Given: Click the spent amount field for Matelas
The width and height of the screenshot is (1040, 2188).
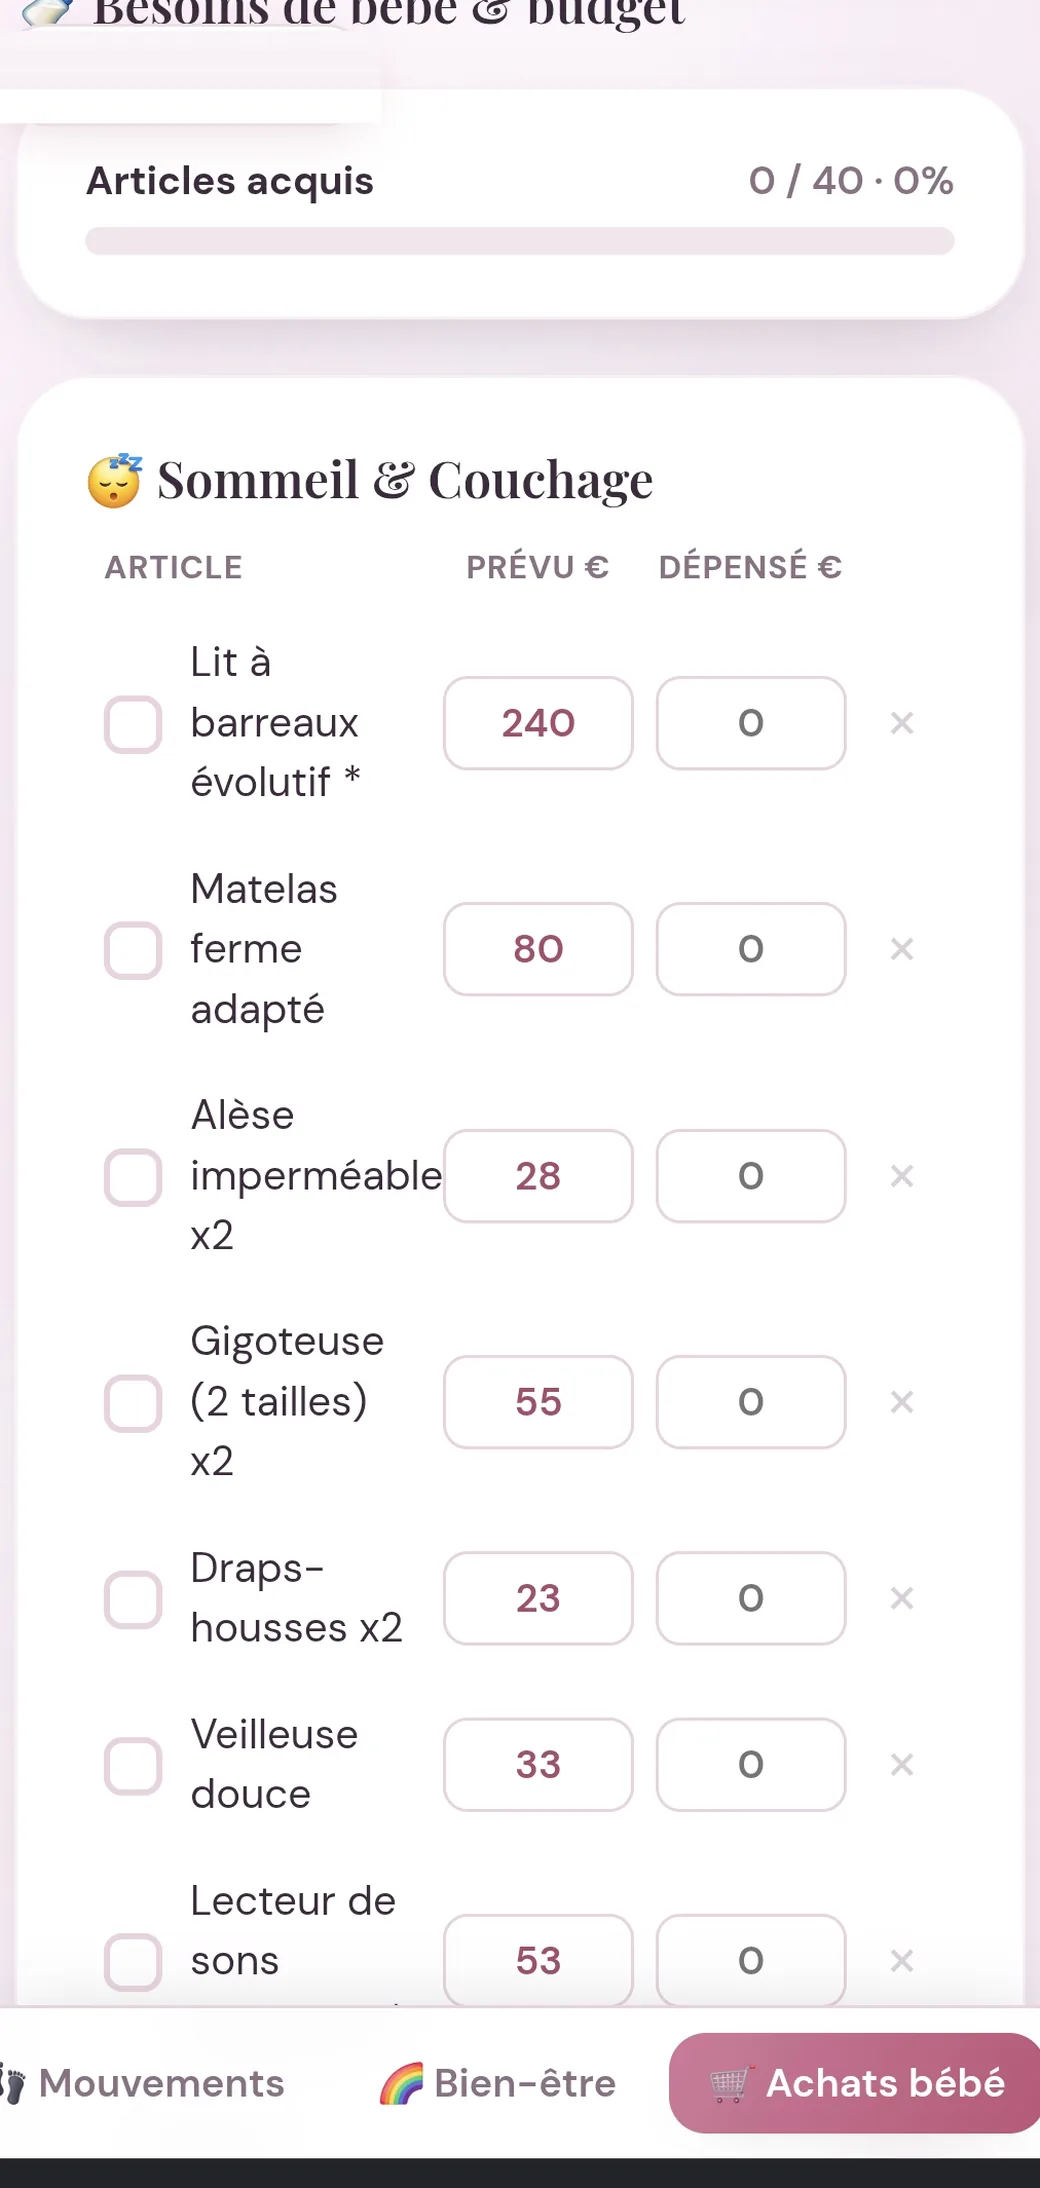Looking at the screenshot, I should pos(751,949).
